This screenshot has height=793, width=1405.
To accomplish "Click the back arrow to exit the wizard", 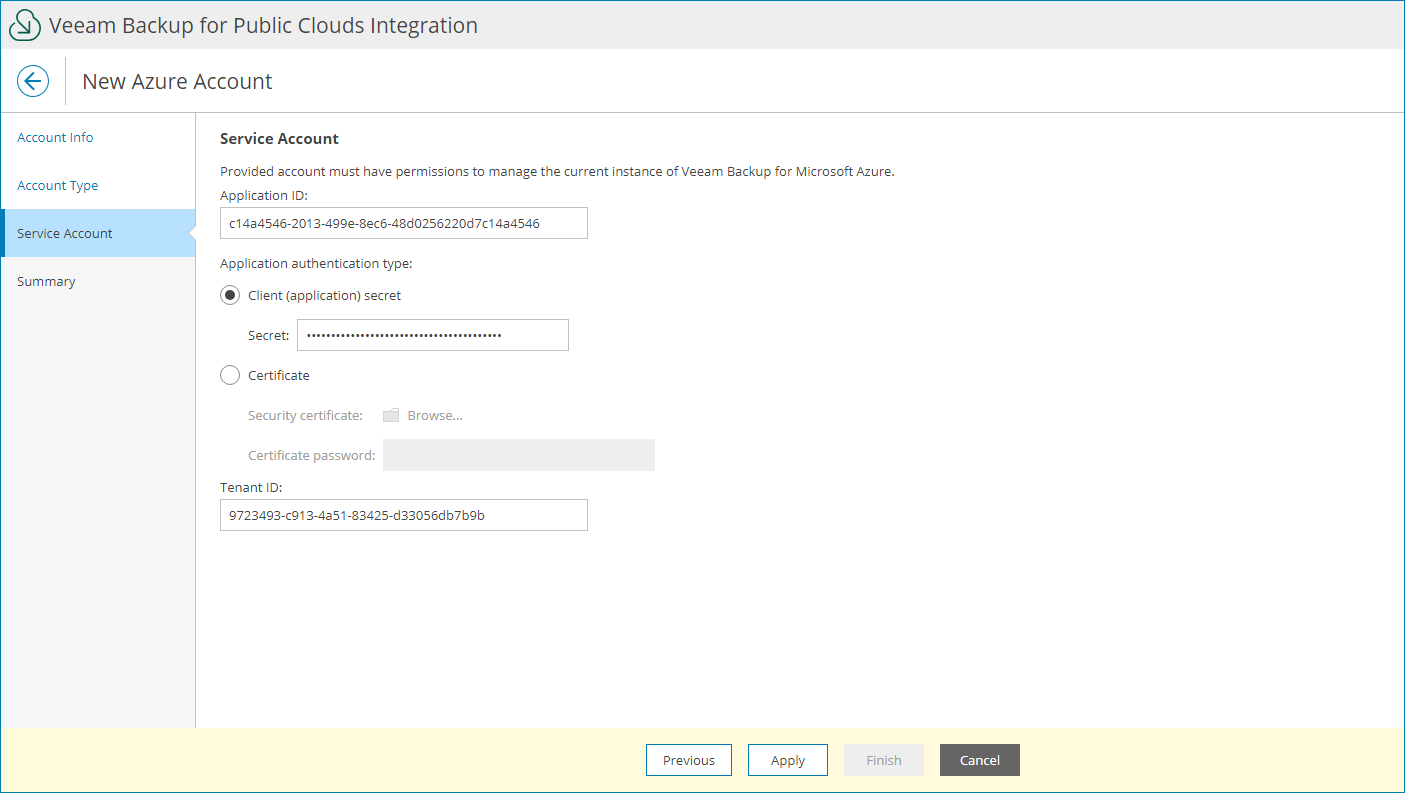I will [x=33, y=81].
